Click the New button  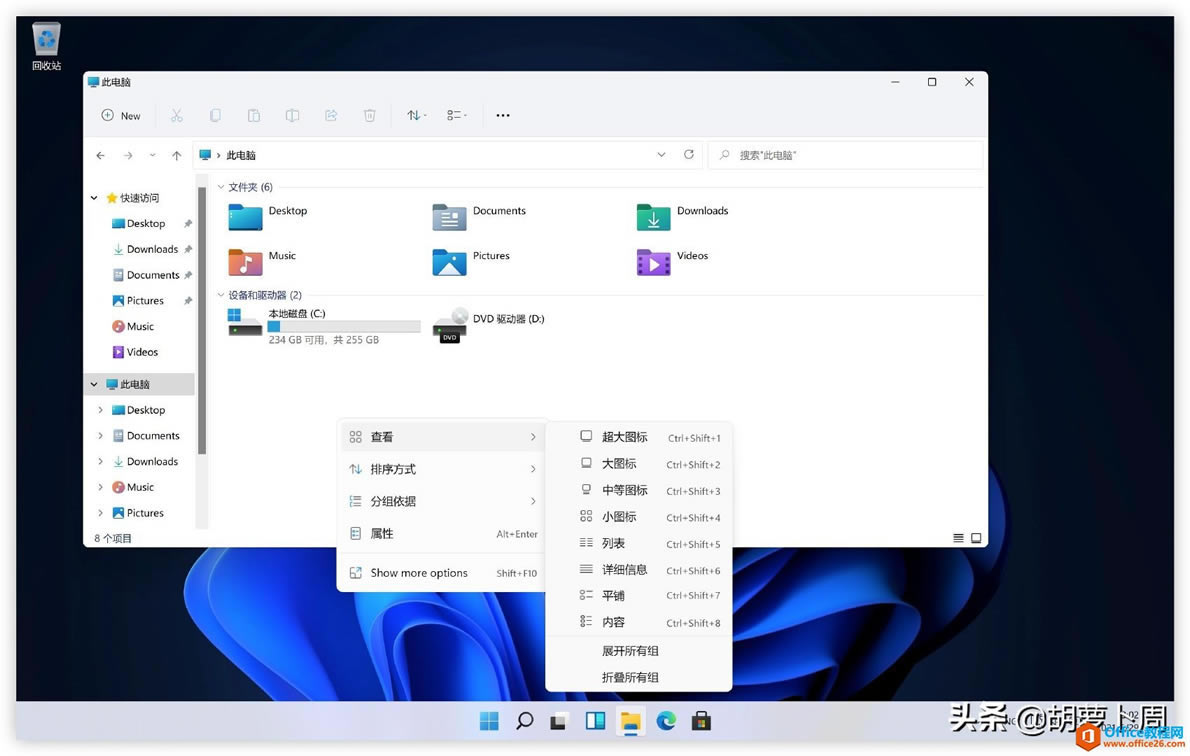tap(121, 115)
